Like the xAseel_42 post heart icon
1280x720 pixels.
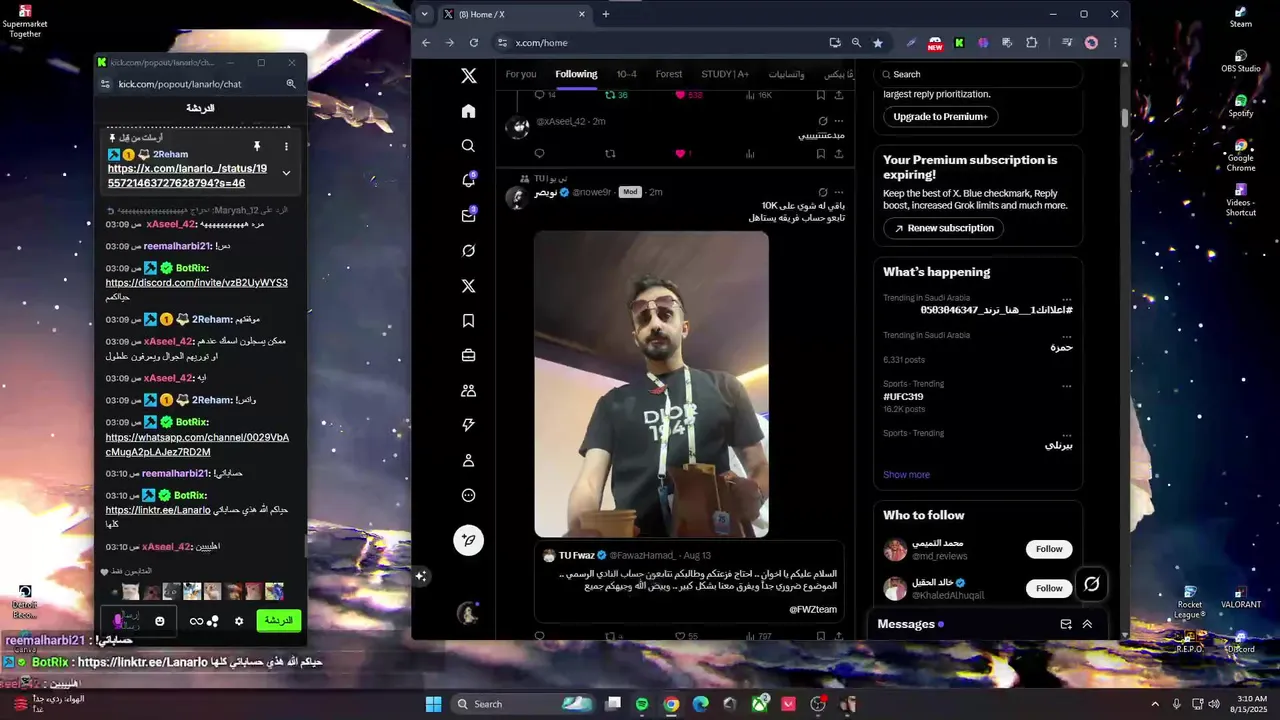click(680, 154)
